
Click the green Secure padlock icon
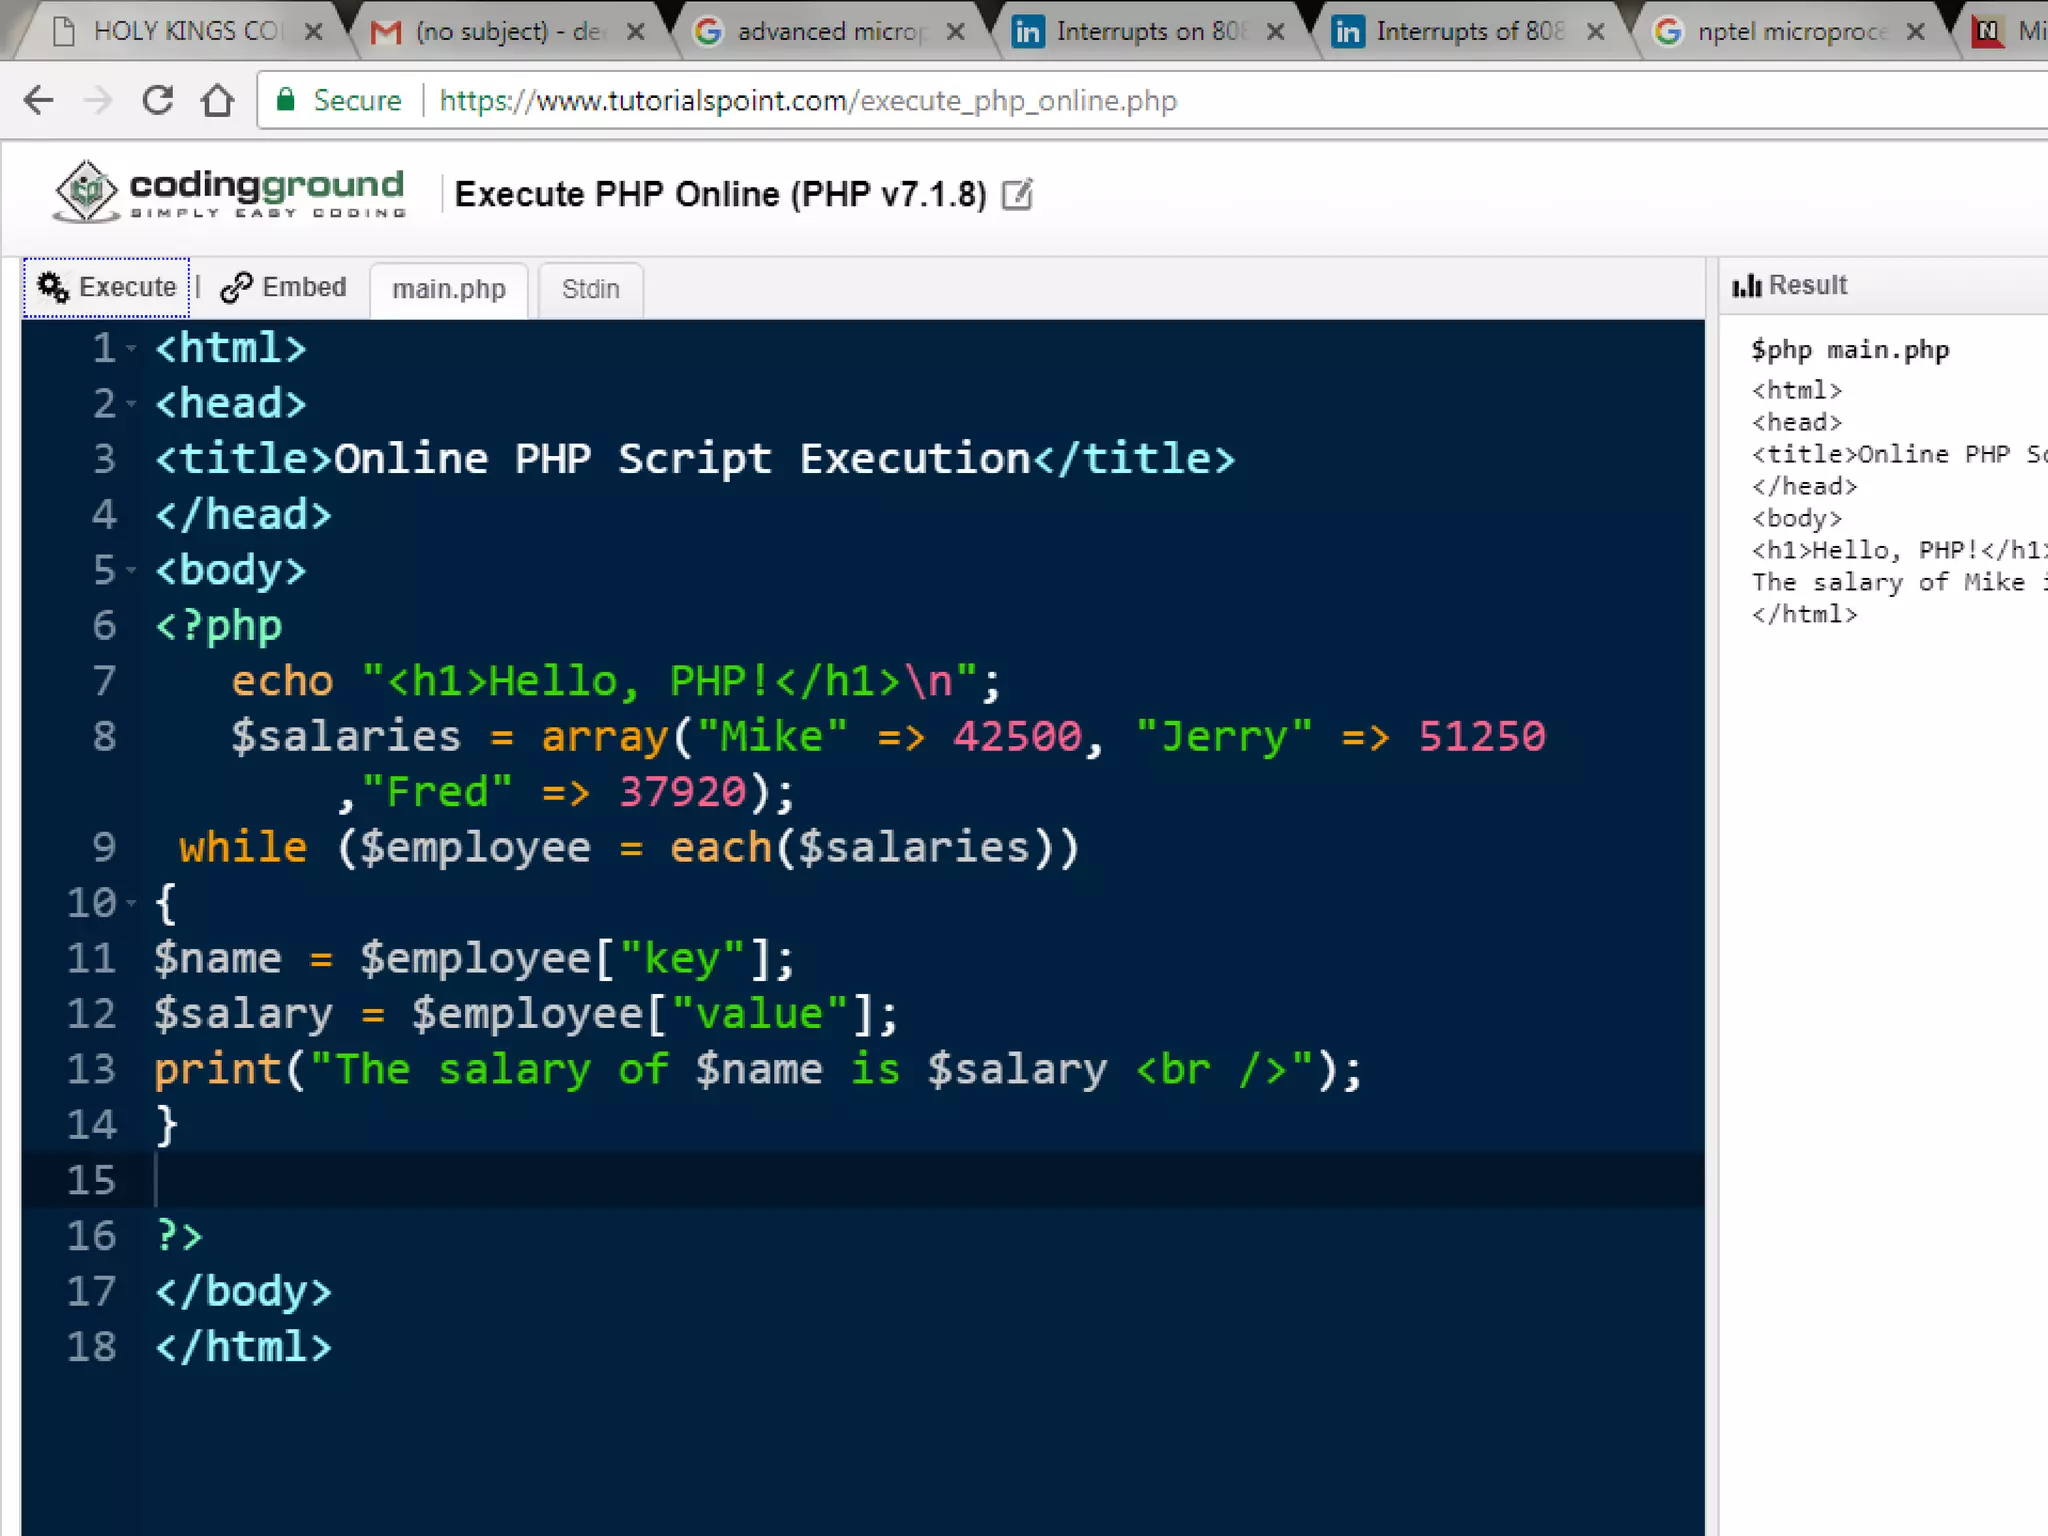(287, 100)
